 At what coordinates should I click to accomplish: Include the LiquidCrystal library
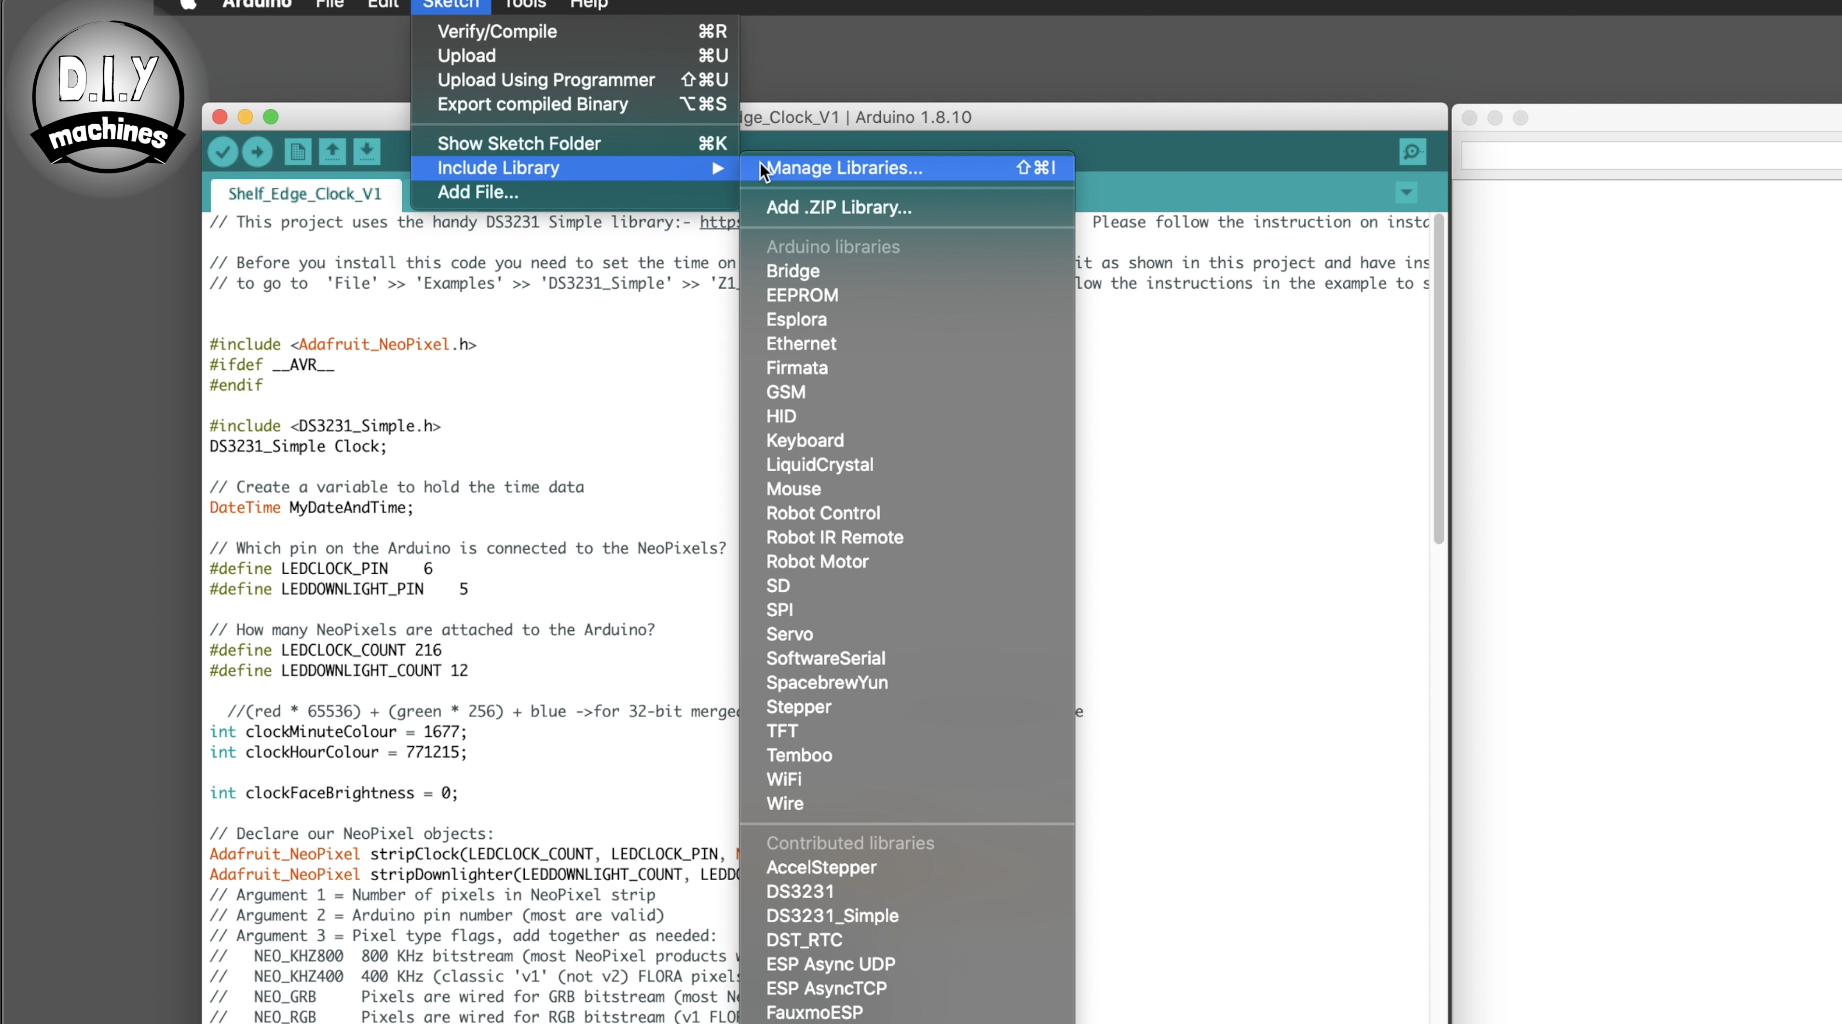(x=907, y=465)
